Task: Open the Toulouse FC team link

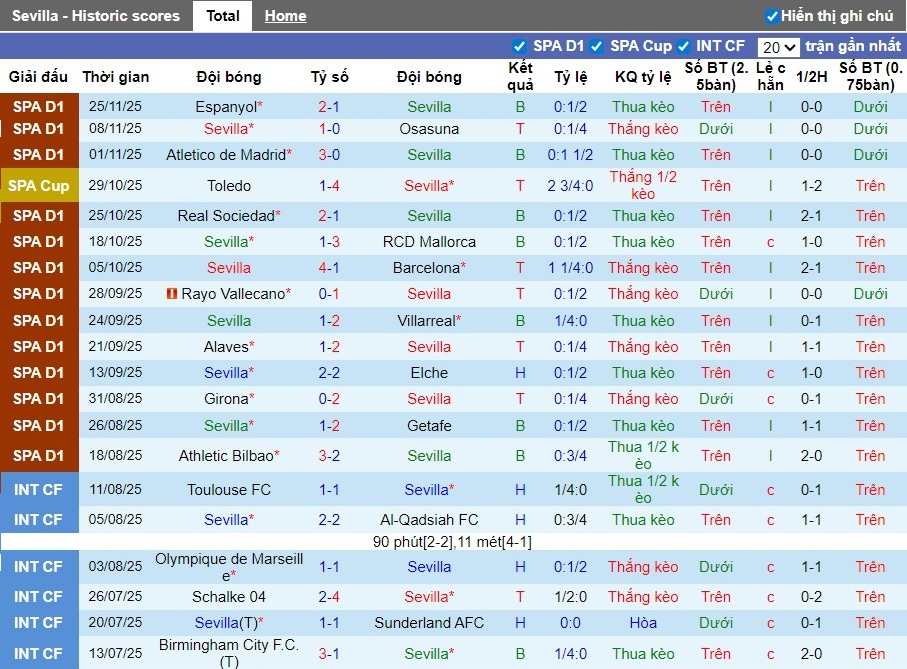Action: click(x=229, y=490)
